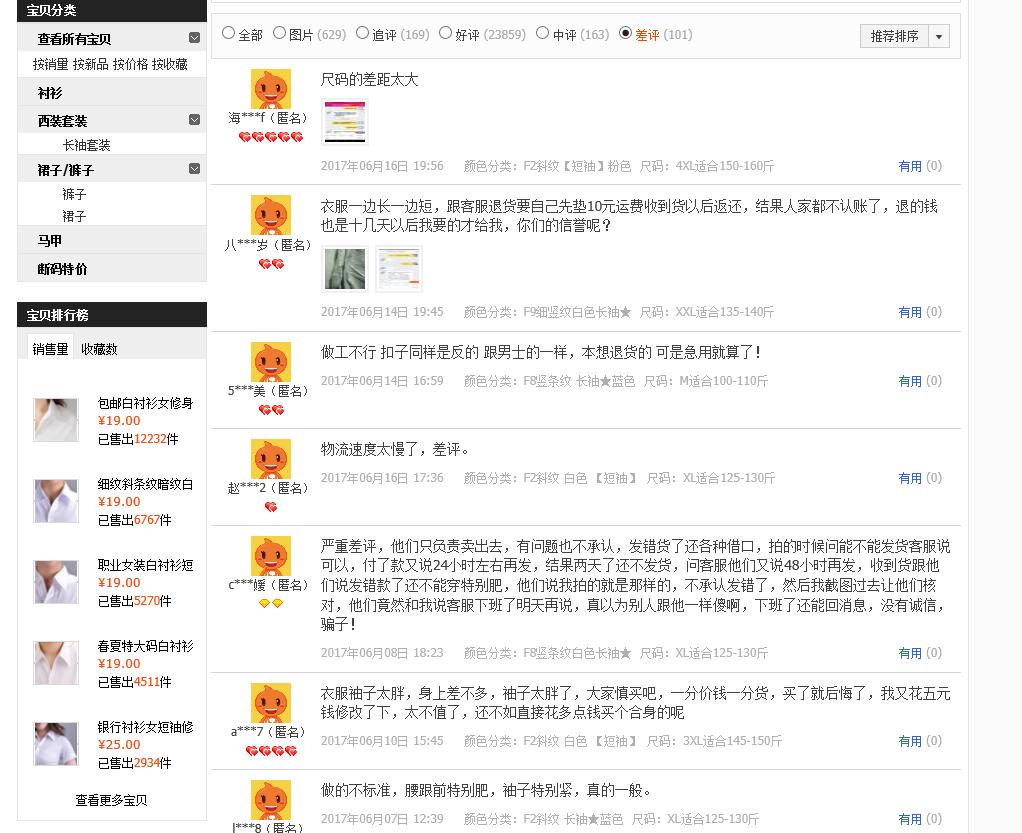Click the fabric photo thumbnail in 八***岁's review
Screen dimensions: 1022x833
pyautogui.click(x=344, y=268)
